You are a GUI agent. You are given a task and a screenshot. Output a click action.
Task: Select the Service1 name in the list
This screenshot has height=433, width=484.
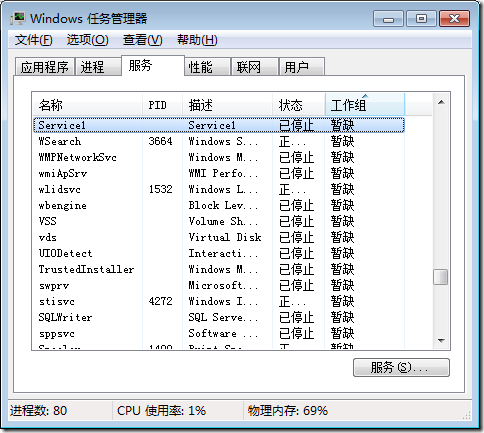[62, 125]
